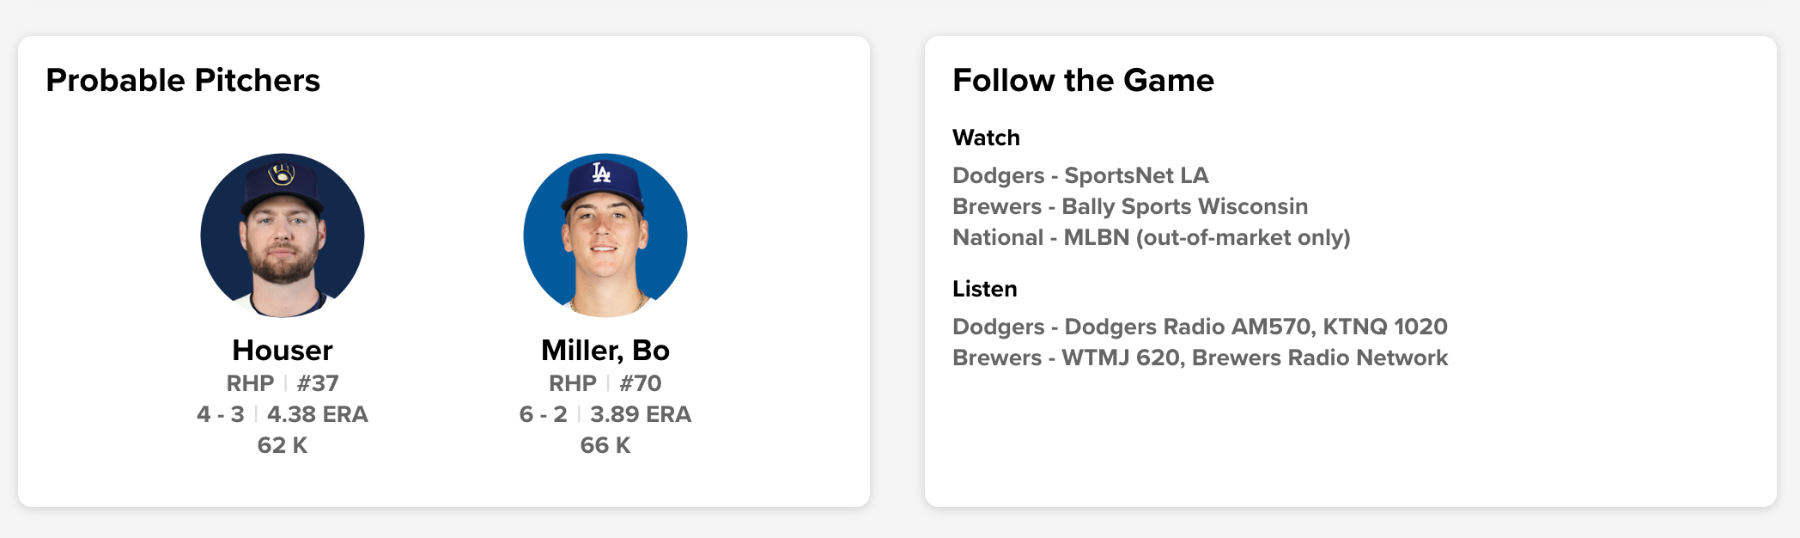Click Miller's 3.89 ERA stat line
Viewport: 1800px width, 538px height.
click(605, 414)
